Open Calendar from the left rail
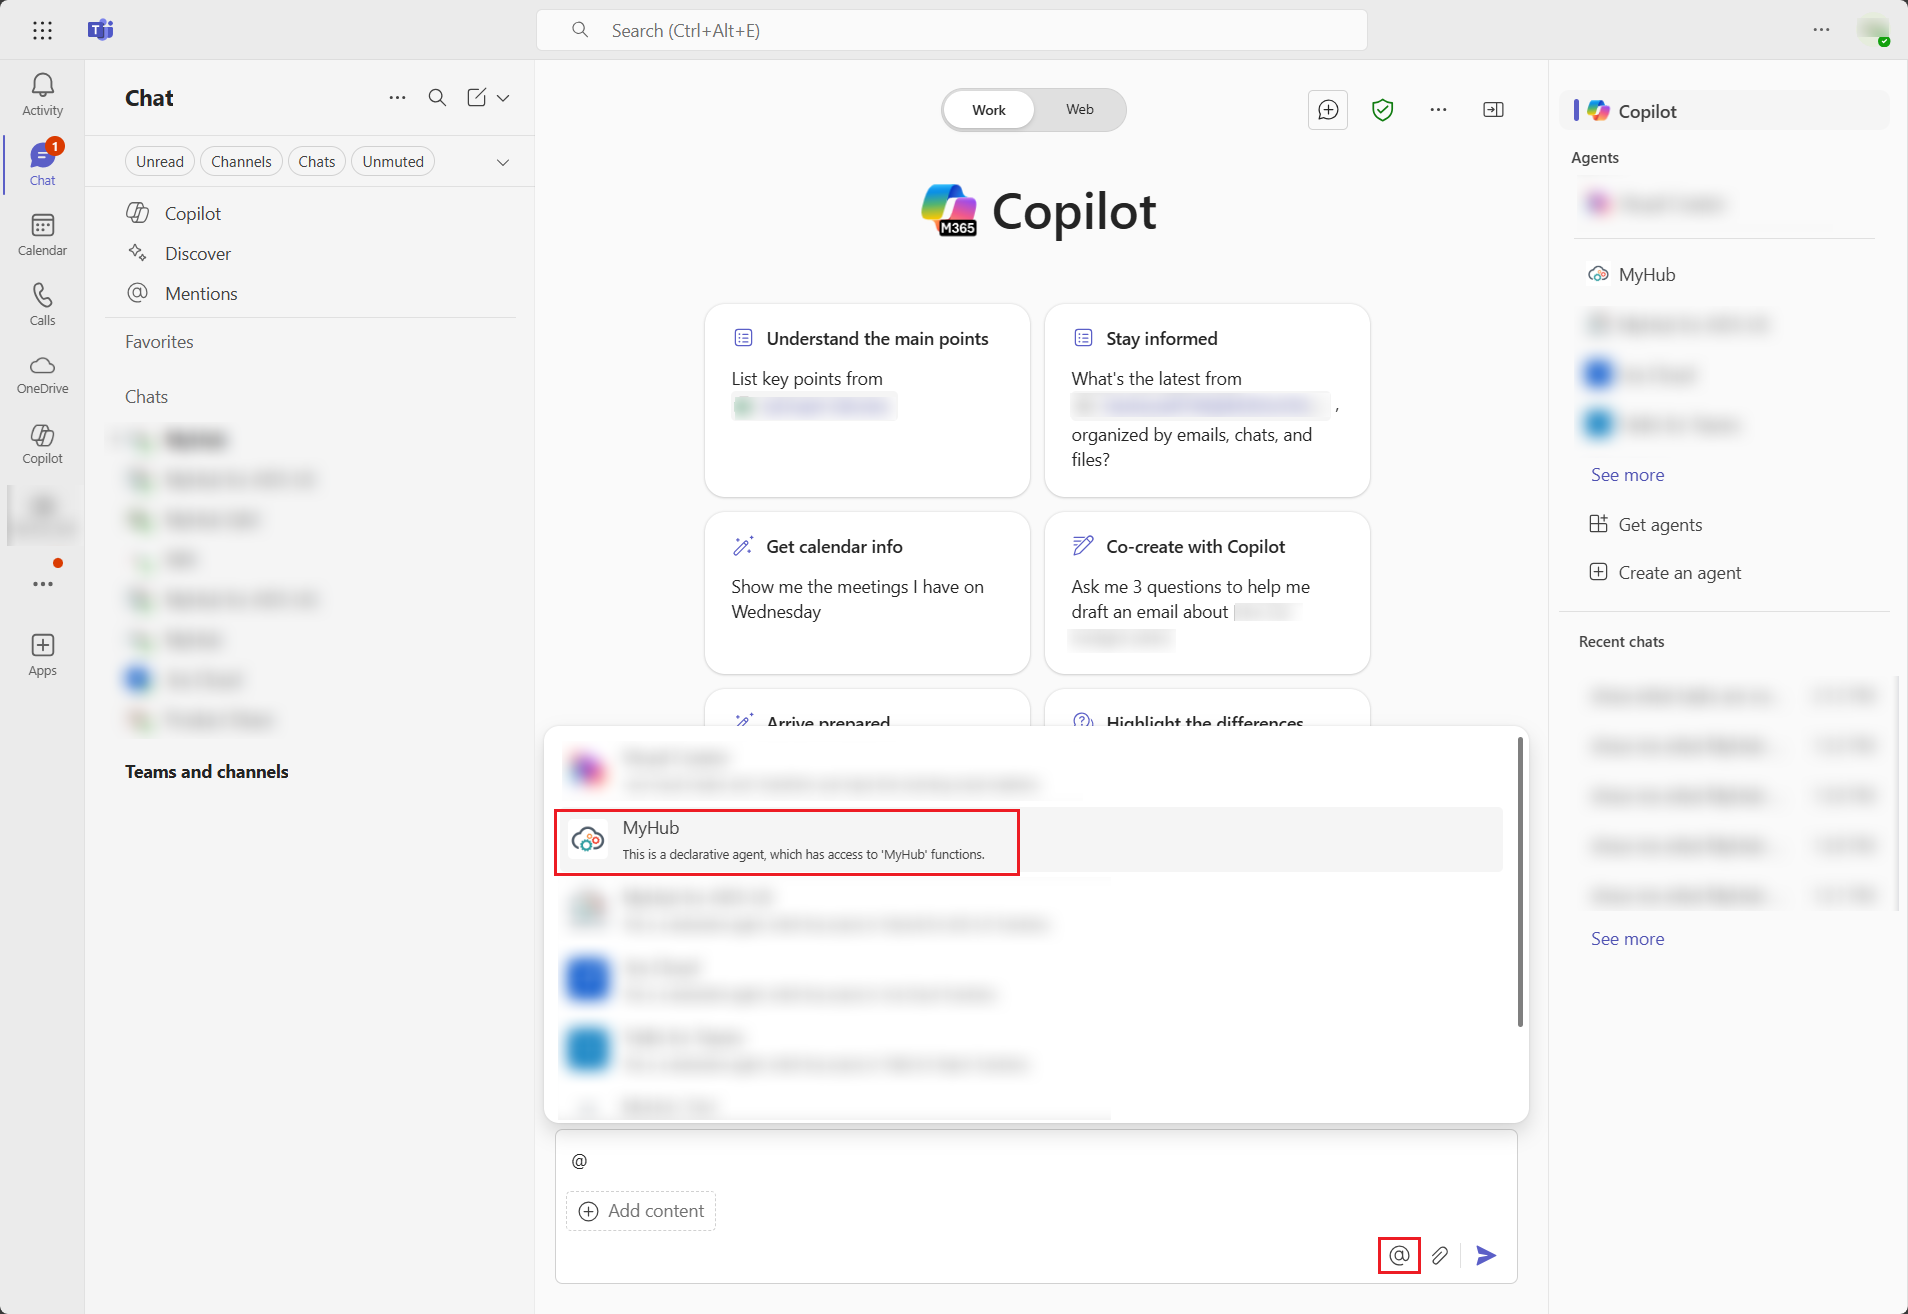This screenshot has width=1908, height=1314. pos(42,234)
